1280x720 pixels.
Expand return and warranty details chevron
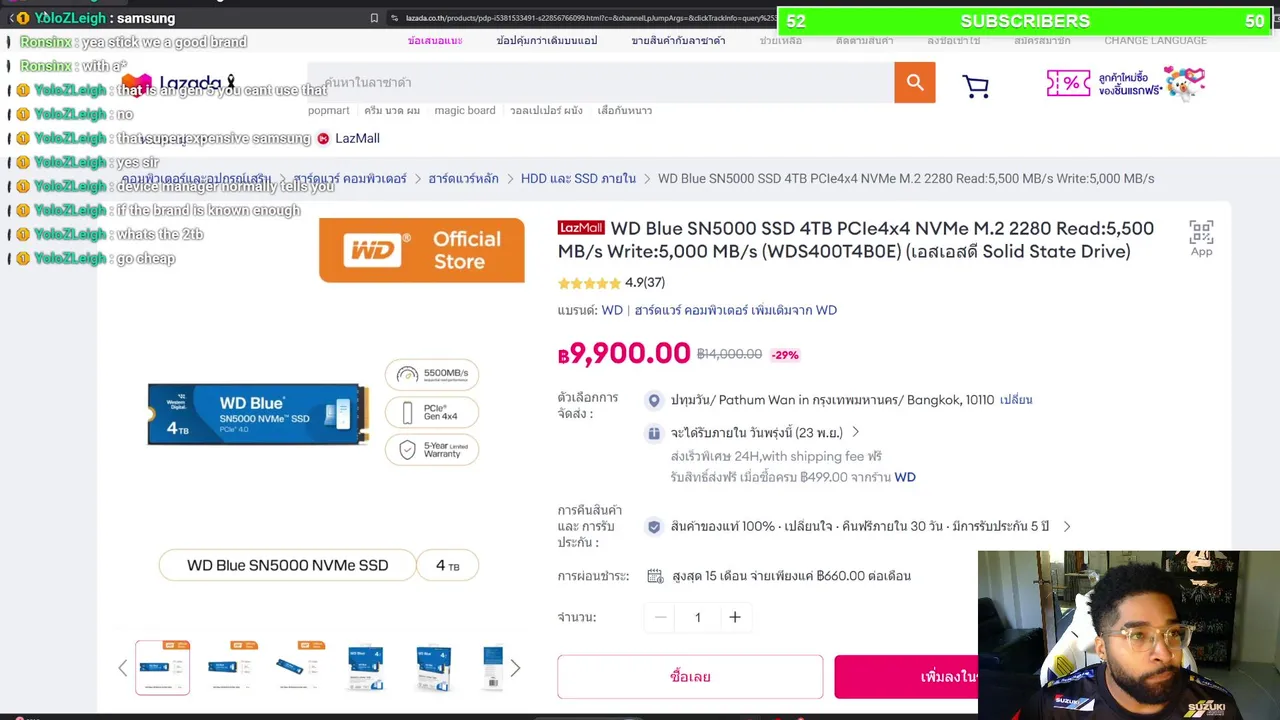tap(1067, 526)
